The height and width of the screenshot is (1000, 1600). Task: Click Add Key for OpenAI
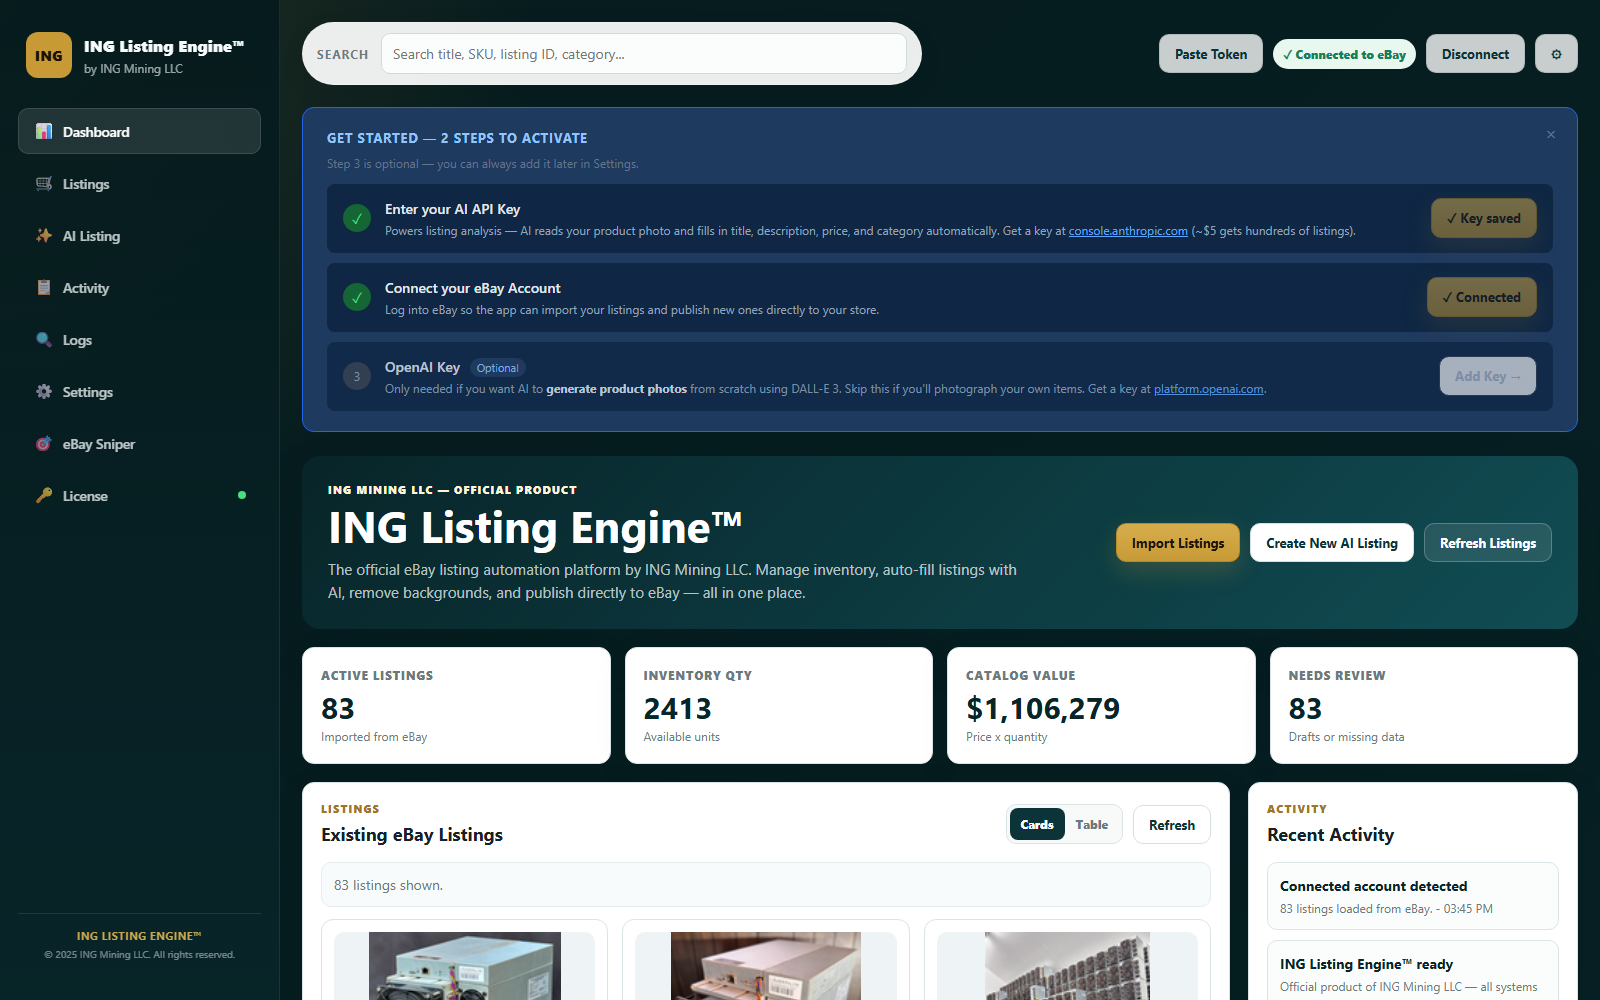(x=1487, y=376)
